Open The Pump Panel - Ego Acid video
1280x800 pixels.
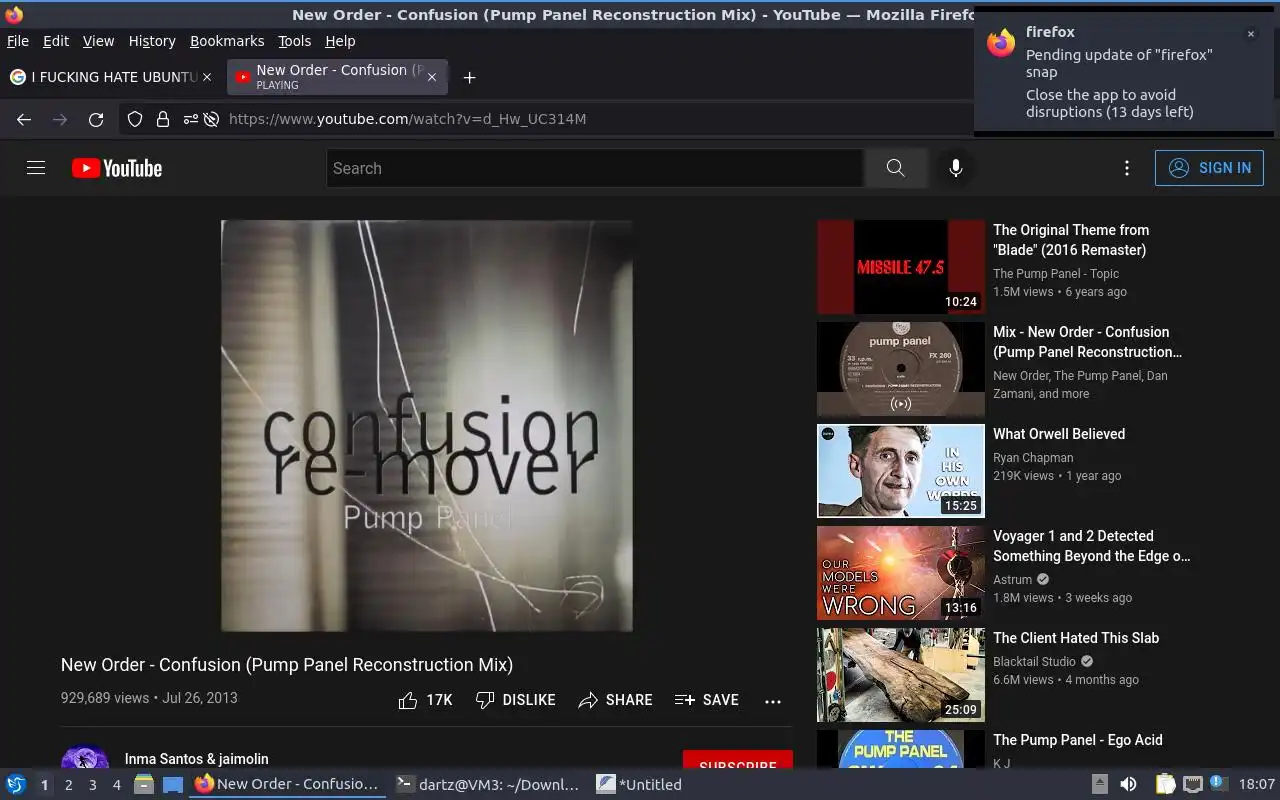[x=1078, y=740]
